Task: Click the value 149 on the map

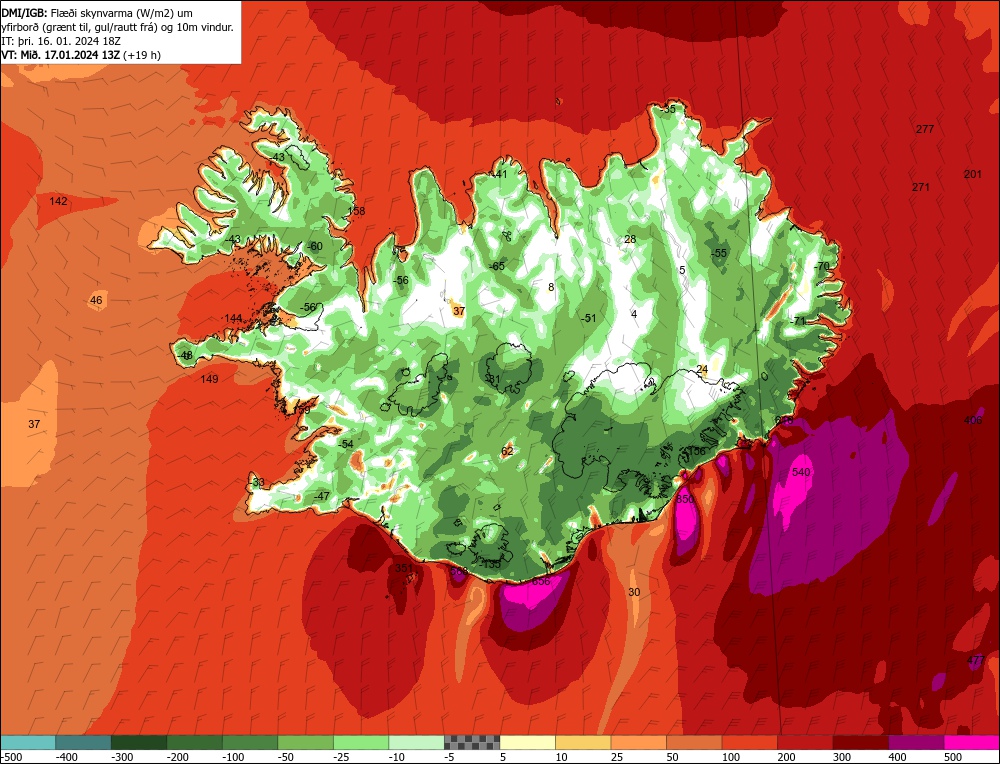Action: tap(209, 379)
